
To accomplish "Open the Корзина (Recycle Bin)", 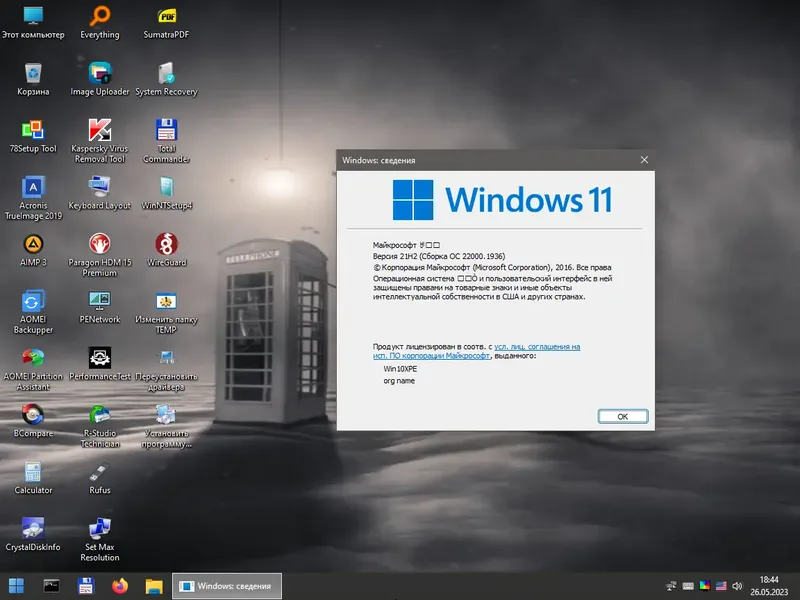I will click(33, 76).
